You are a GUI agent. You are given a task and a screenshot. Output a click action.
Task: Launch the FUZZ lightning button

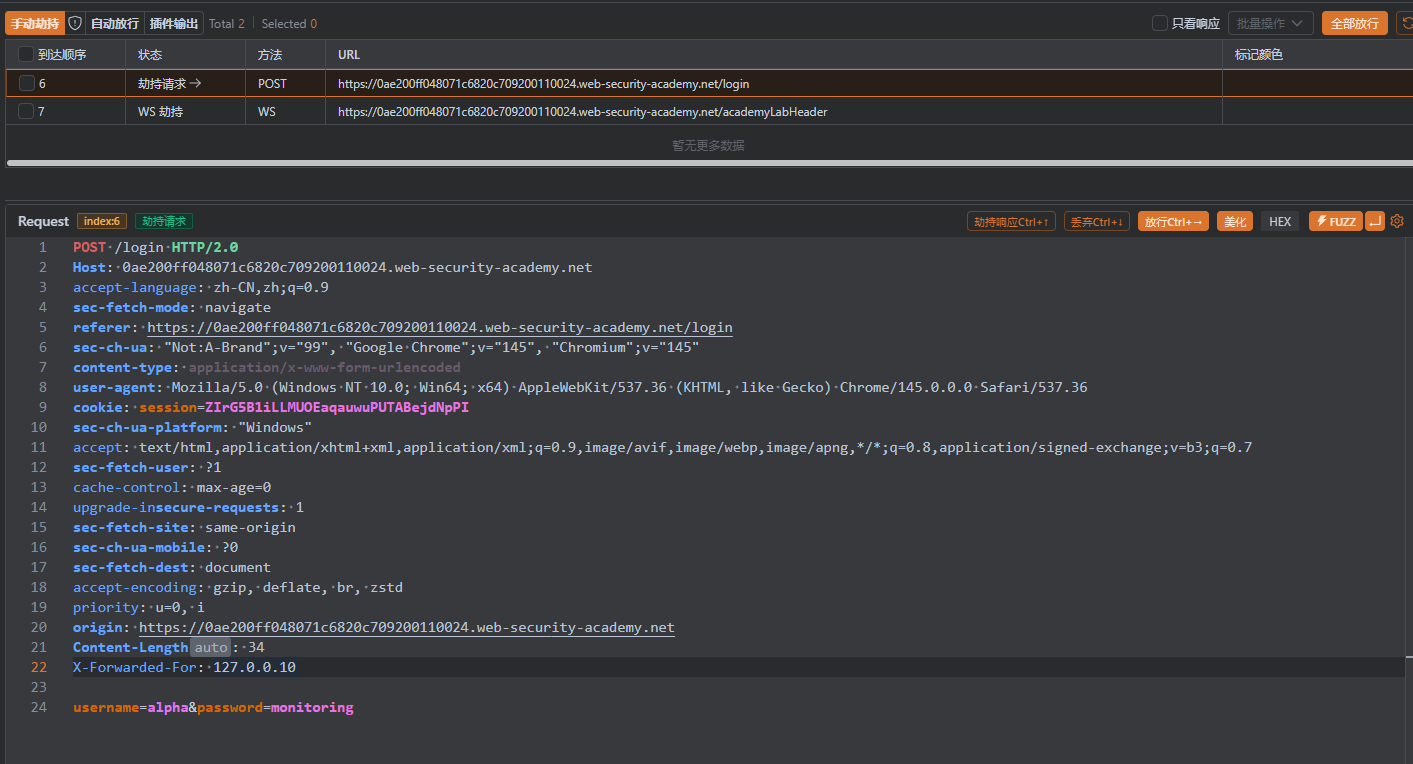pyautogui.click(x=1335, y=221)
